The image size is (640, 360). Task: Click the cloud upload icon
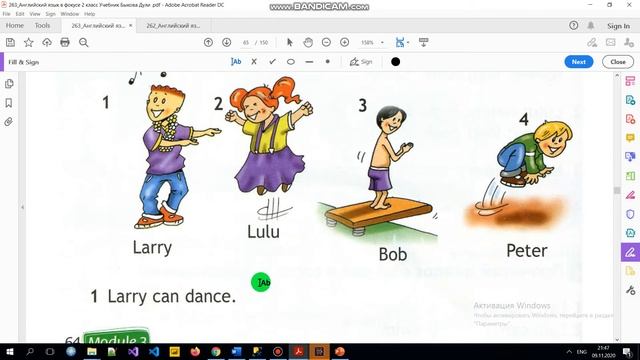pos(47,42)
